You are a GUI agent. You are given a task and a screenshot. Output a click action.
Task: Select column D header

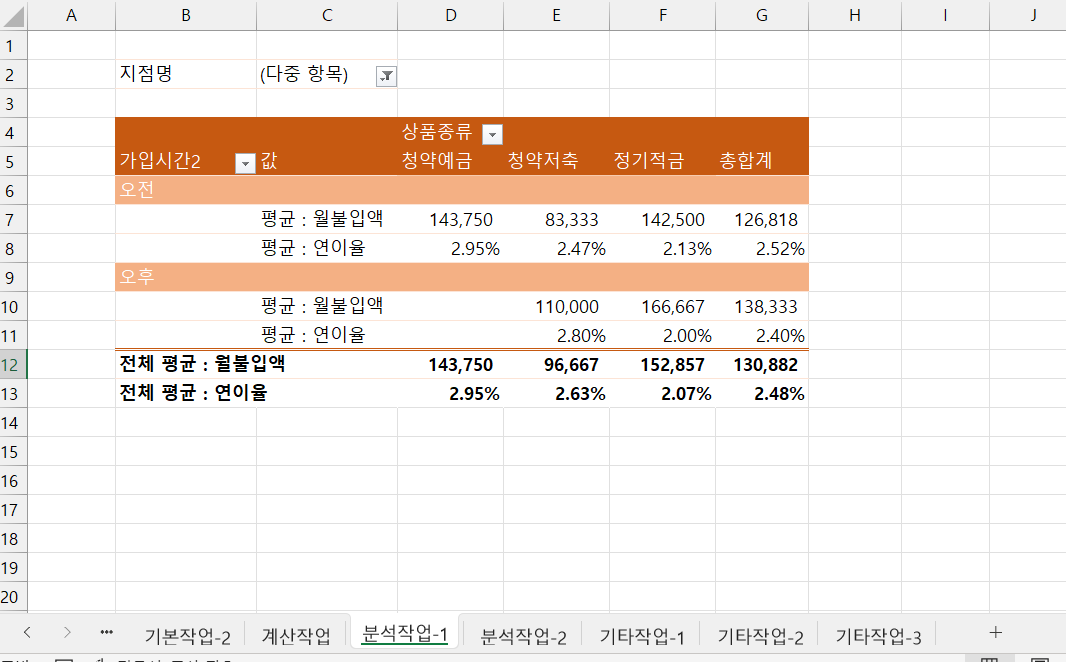click(450, 15)
